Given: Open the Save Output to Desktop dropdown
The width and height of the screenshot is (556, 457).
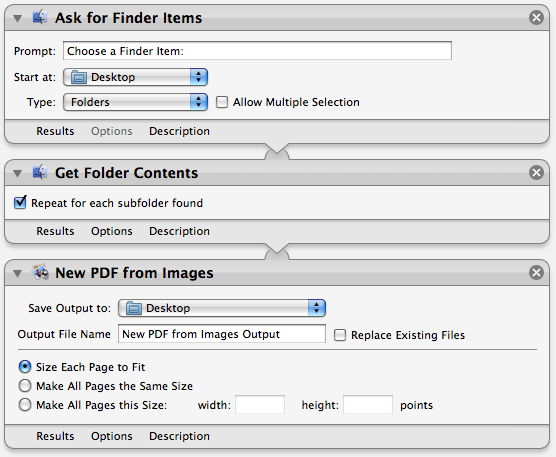Looking at the screenshot, I should pos(222,308).
